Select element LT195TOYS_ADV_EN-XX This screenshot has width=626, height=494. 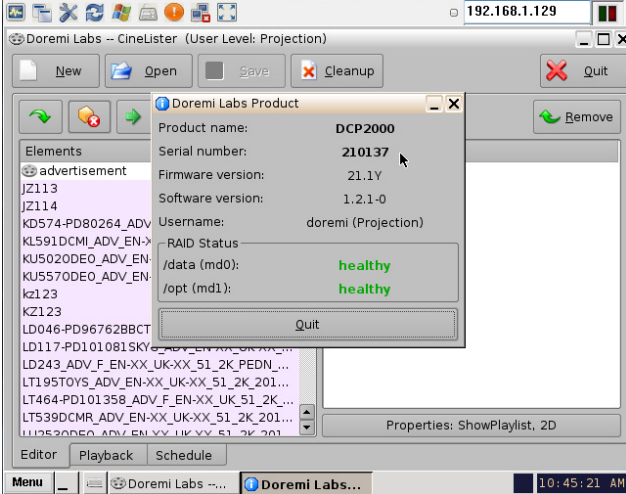click(160, 382)
